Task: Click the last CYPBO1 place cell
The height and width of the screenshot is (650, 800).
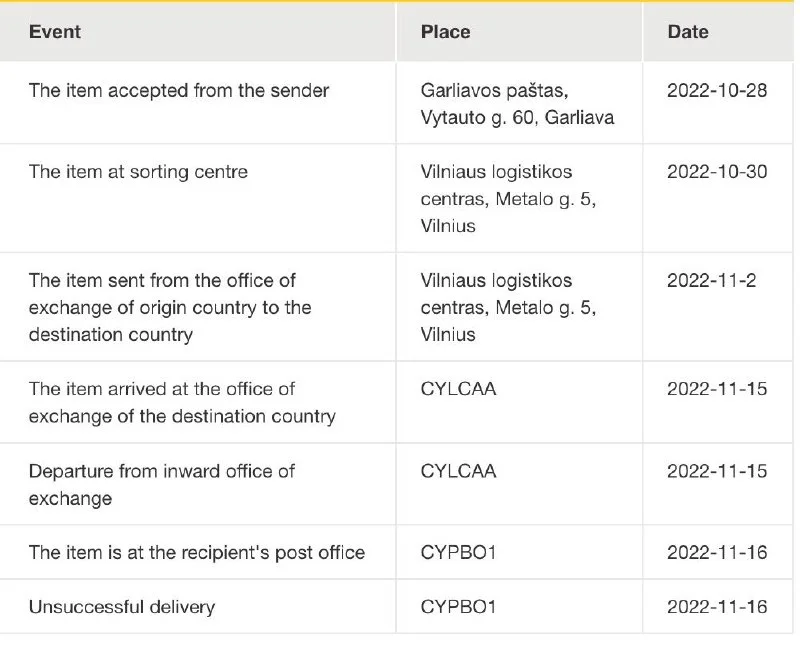Action: [458, 606]
